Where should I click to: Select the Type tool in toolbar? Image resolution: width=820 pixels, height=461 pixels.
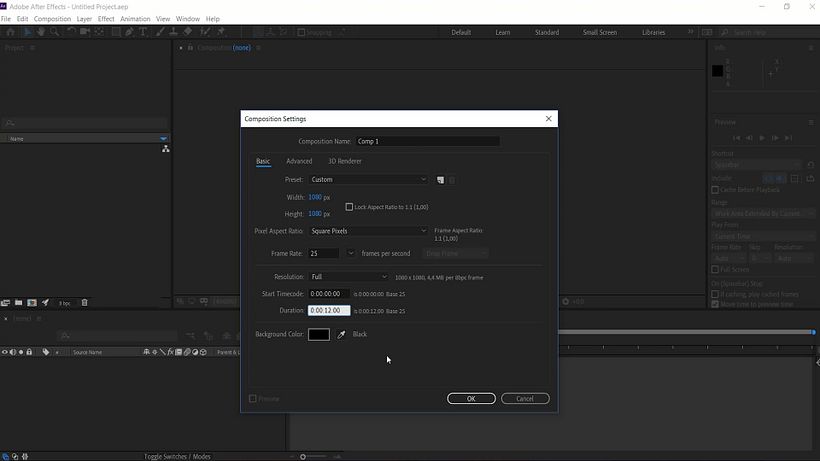coord(144,32)
